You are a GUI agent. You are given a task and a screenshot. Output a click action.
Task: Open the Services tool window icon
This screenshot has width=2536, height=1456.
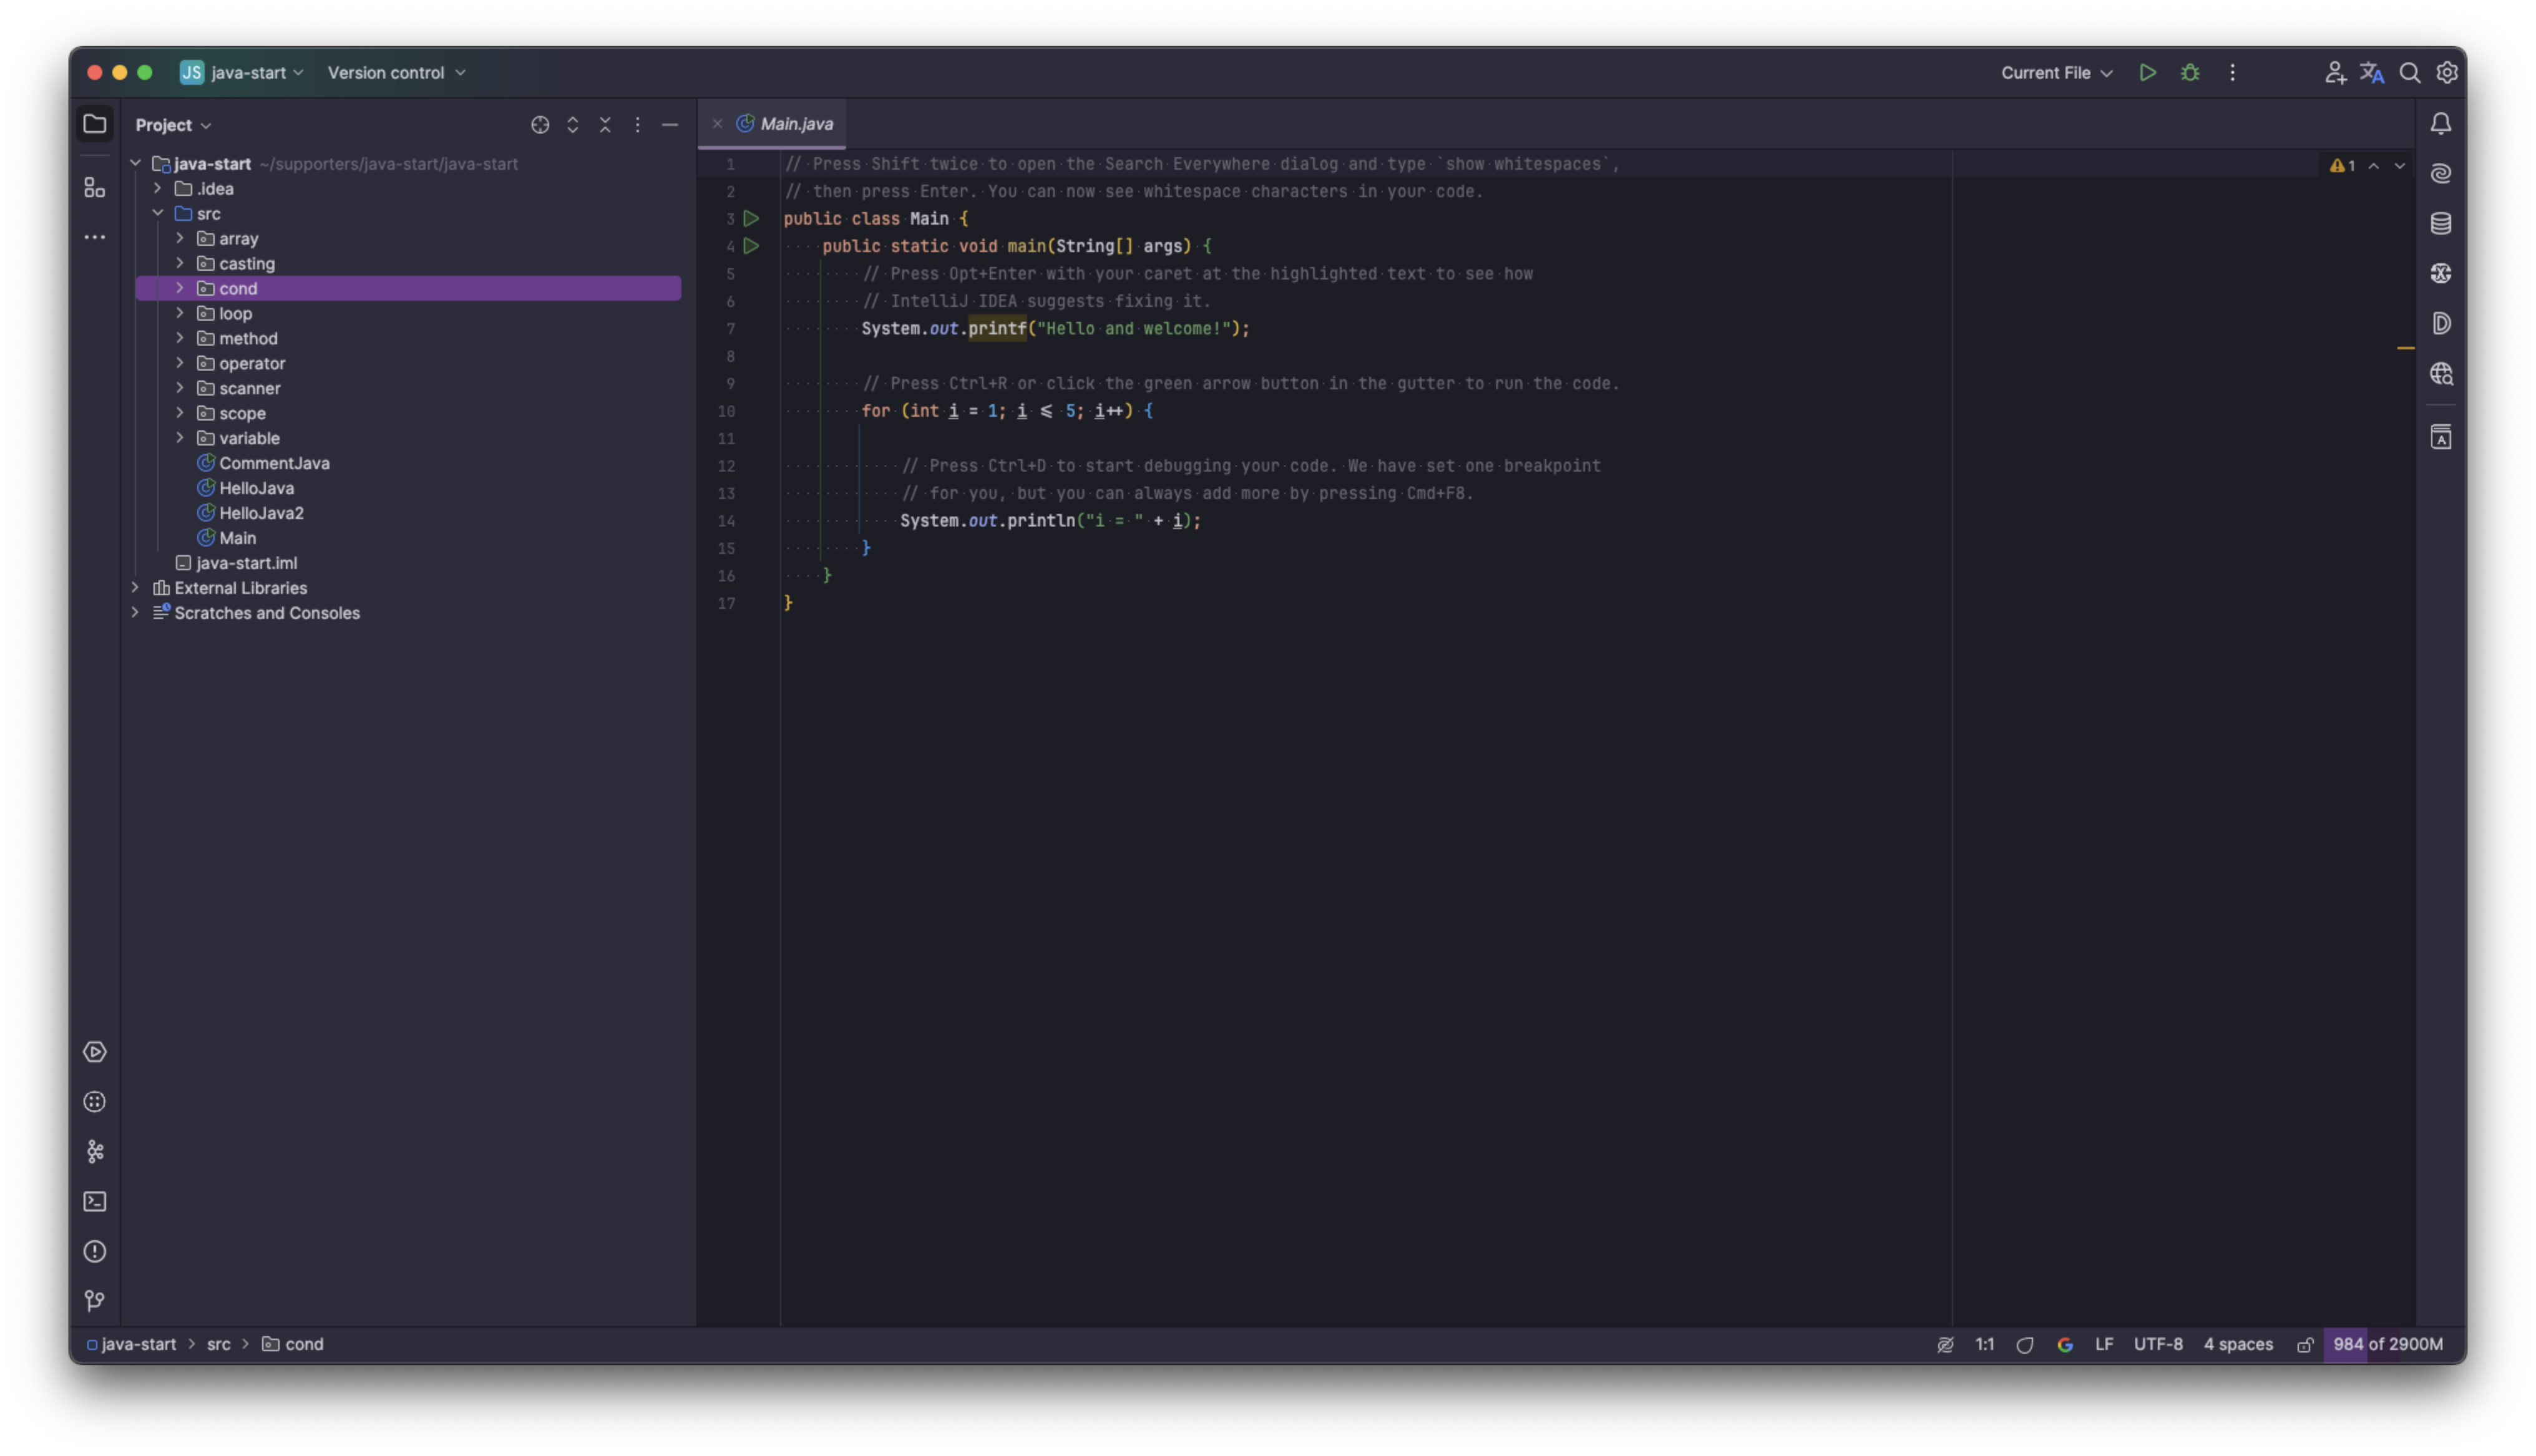point(95,1052)
